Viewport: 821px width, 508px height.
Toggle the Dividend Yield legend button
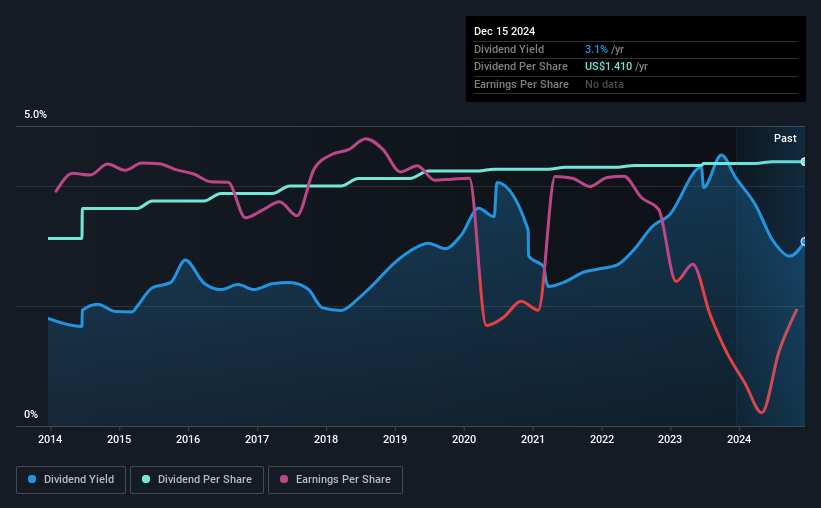coord(71,480)
